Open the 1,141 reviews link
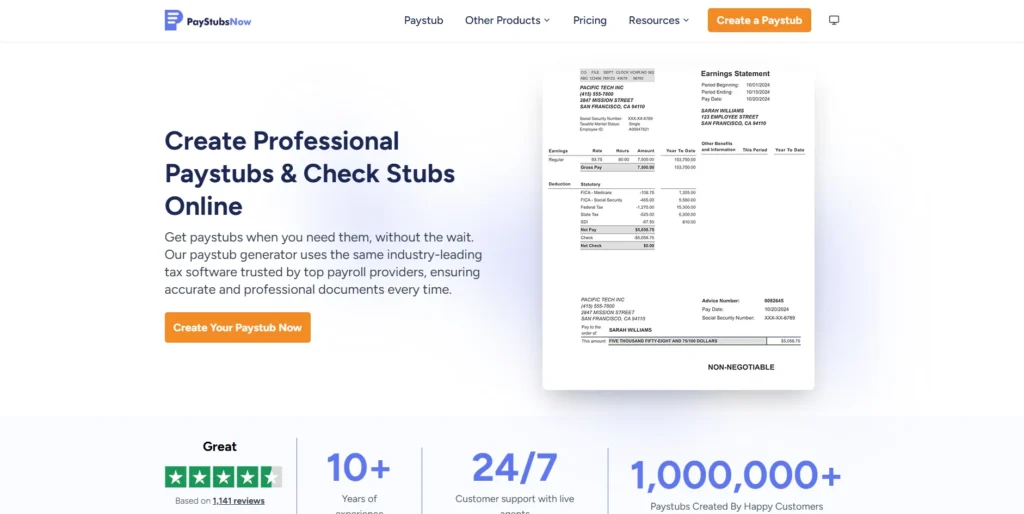The height and width of the screenshot is (514, 1024). (238, 501)
